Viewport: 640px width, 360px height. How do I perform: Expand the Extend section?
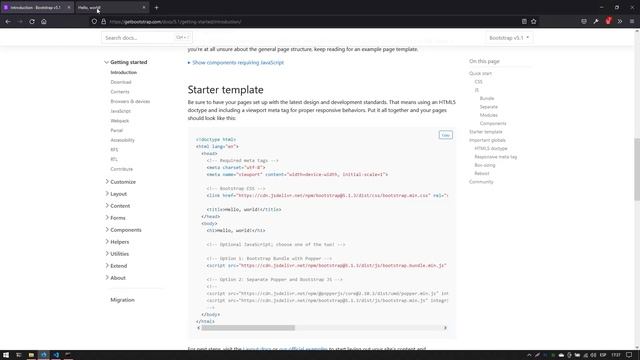point(116,266)
